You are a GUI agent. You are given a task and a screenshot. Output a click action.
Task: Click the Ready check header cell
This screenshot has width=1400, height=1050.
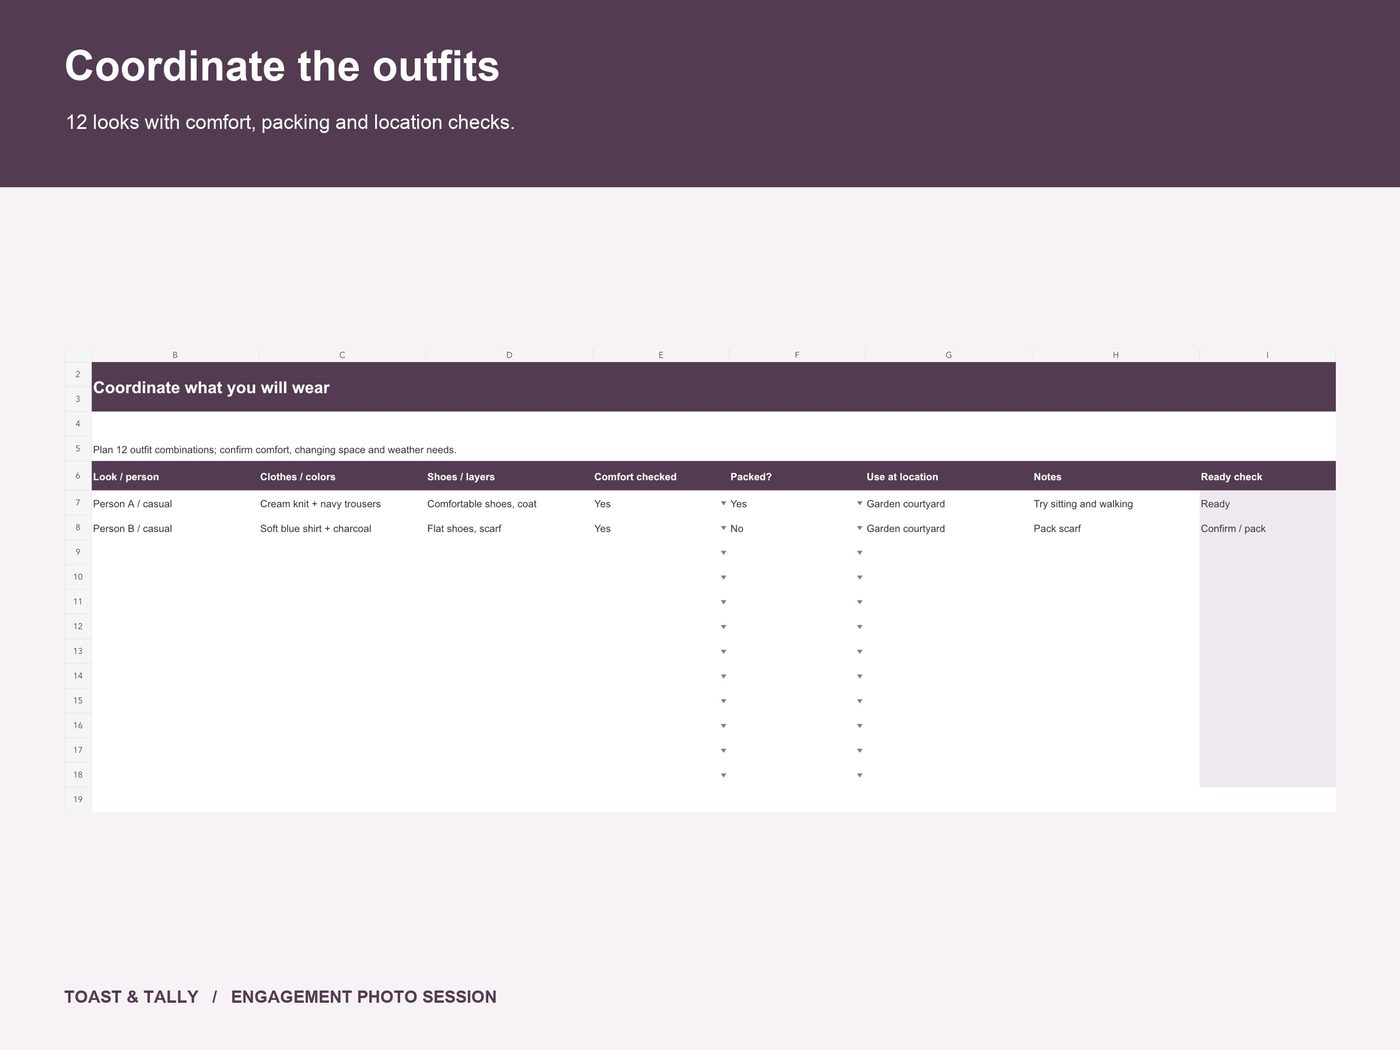pos(1267,476)
